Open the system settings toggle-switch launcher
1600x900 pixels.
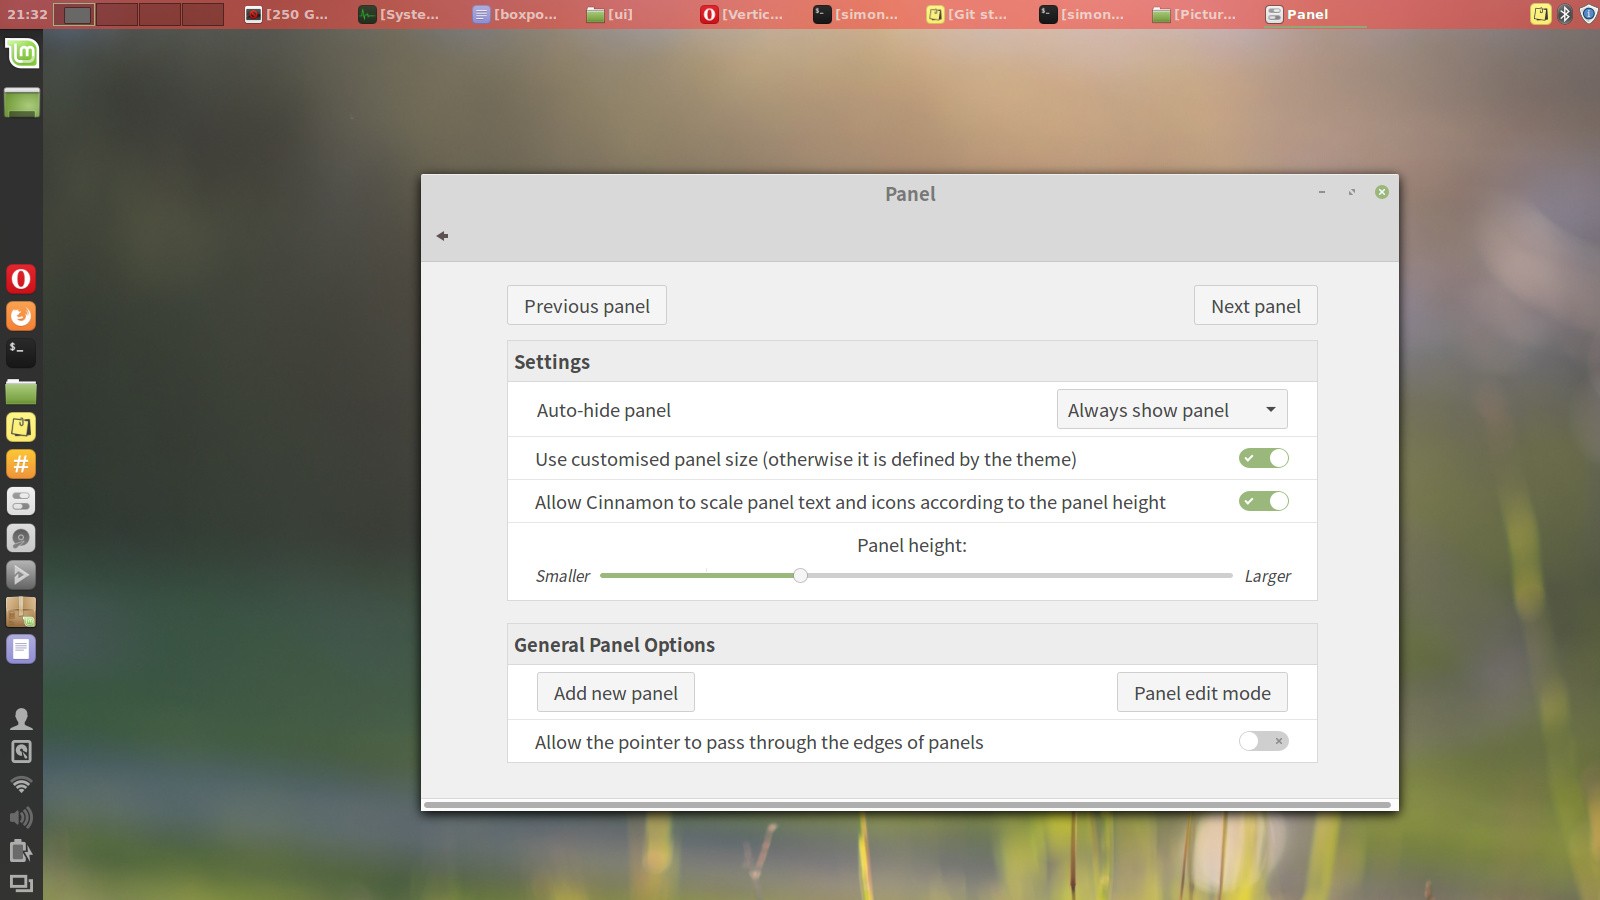coord(21,501)
